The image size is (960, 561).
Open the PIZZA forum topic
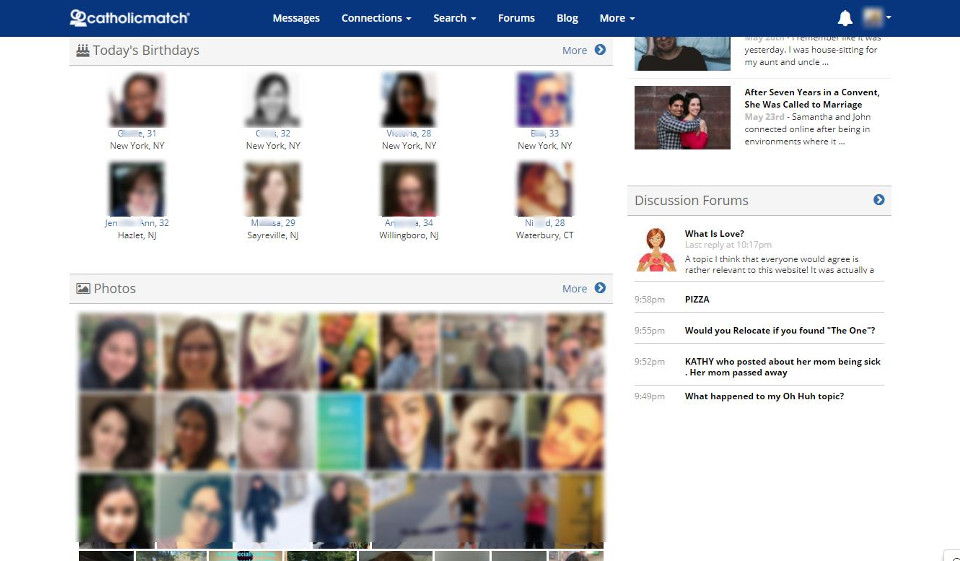(697, 299)
